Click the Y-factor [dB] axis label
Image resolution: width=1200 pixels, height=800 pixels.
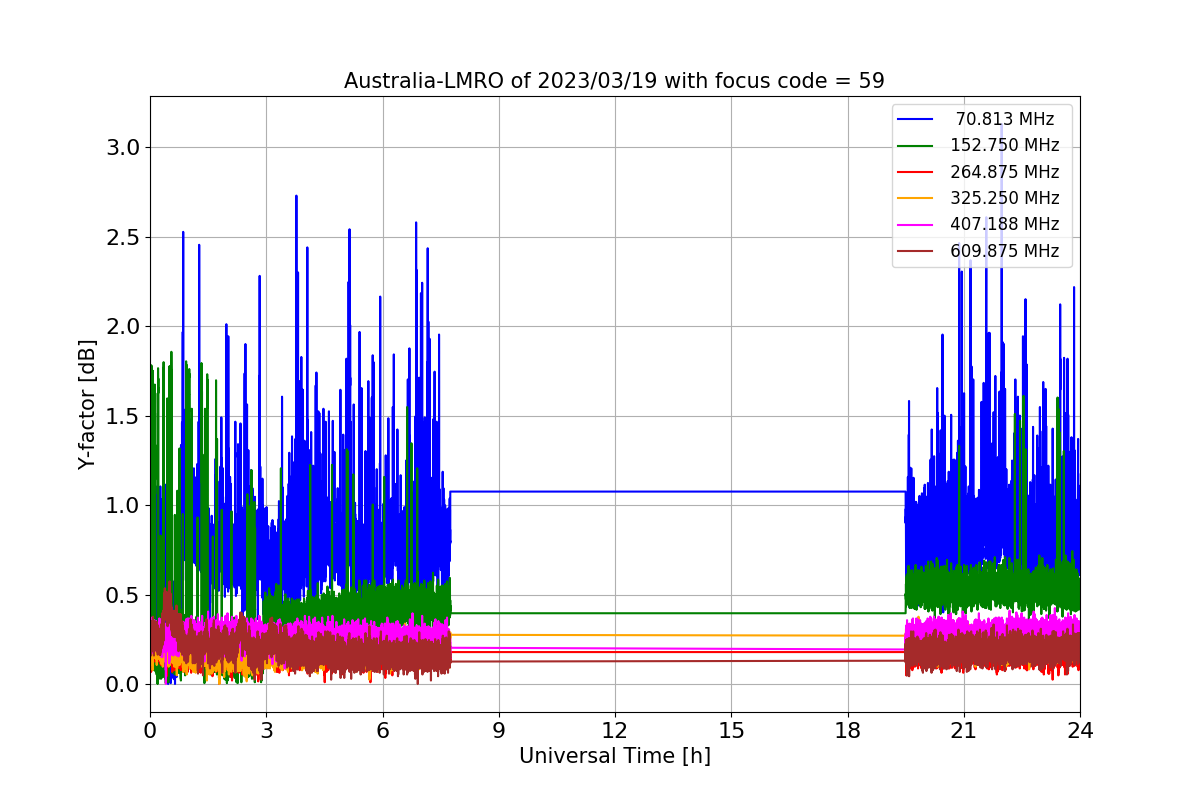pos(88,404)
